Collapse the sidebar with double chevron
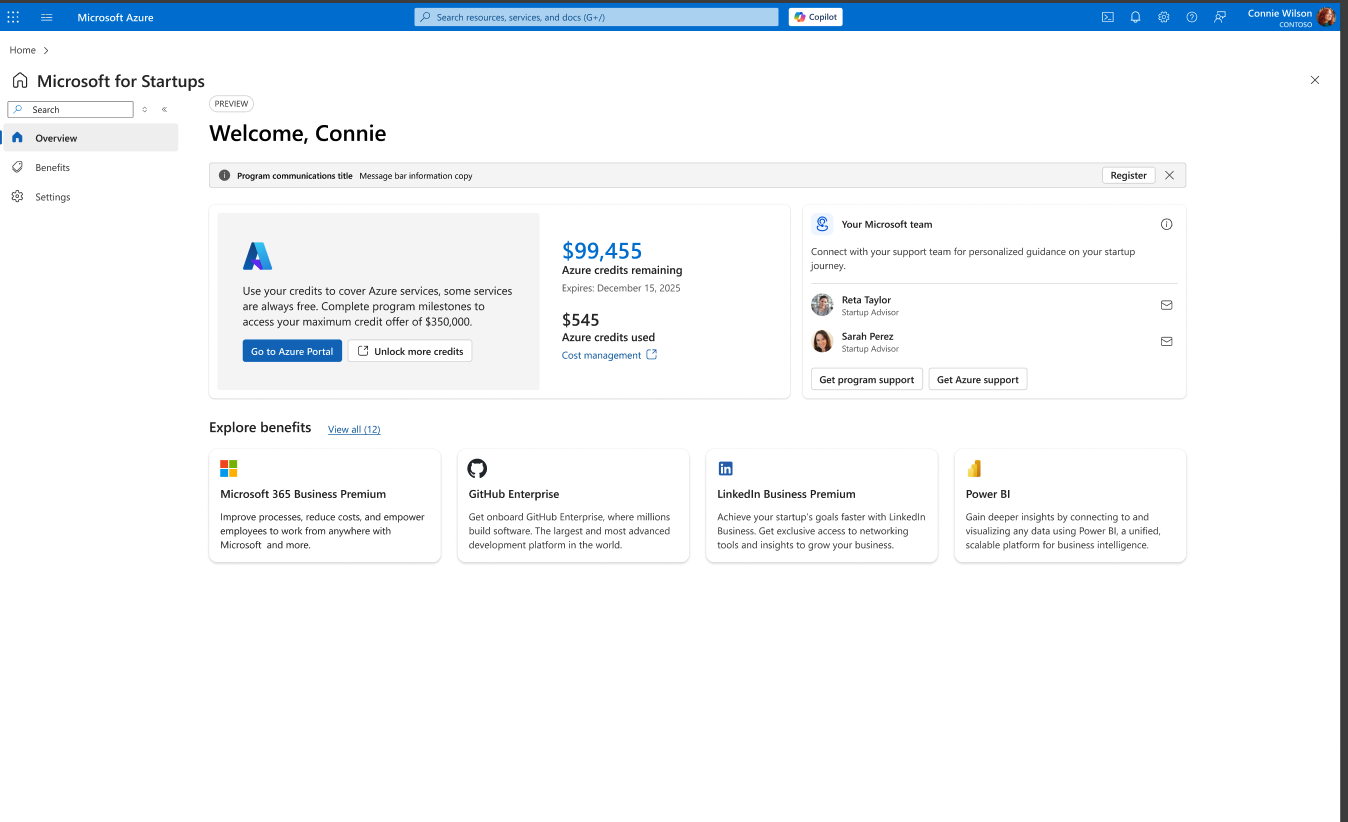This screenshot has height=822, width=1348. (164, 109)
